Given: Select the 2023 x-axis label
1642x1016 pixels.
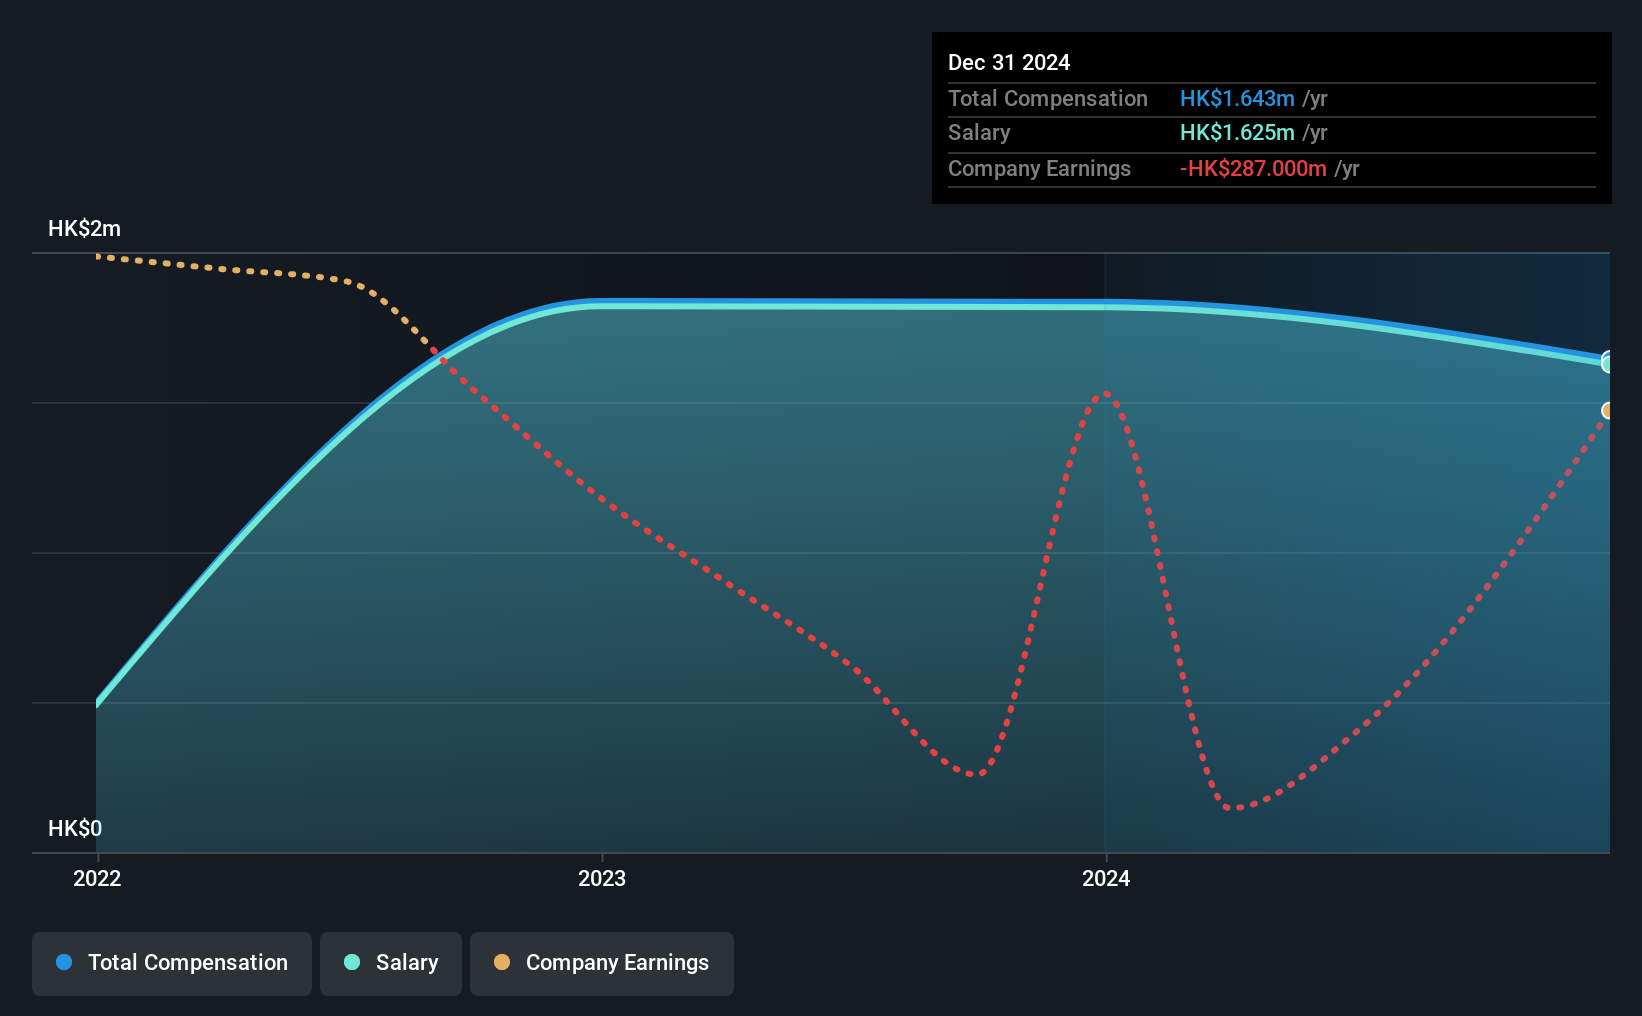Looking at the screenshot, I should pyautogui.click(x=602, y=878).
